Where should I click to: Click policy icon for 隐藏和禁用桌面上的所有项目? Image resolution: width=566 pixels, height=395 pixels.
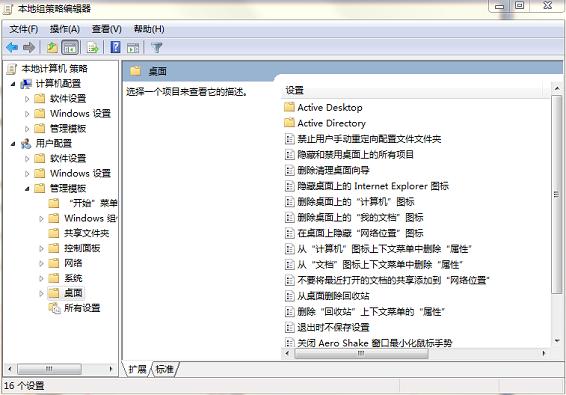[x=289, y=155]
